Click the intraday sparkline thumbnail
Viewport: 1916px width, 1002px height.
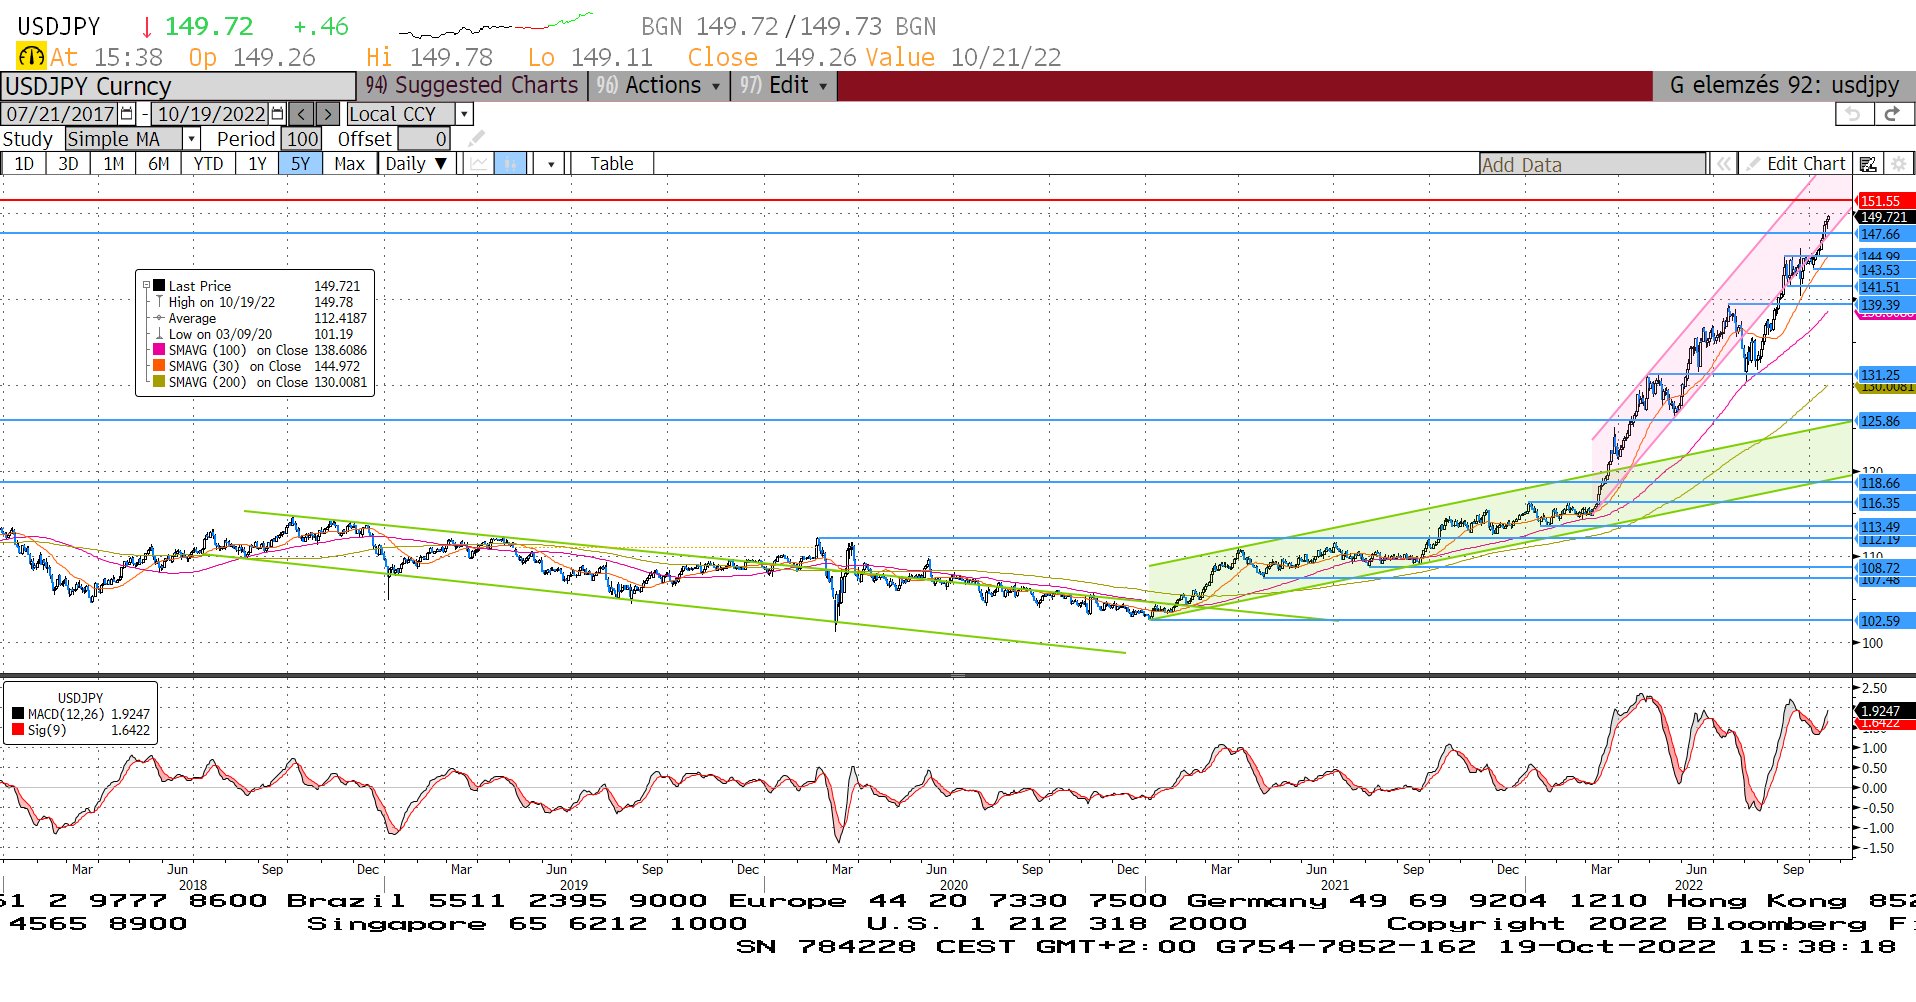click(496, 25)
